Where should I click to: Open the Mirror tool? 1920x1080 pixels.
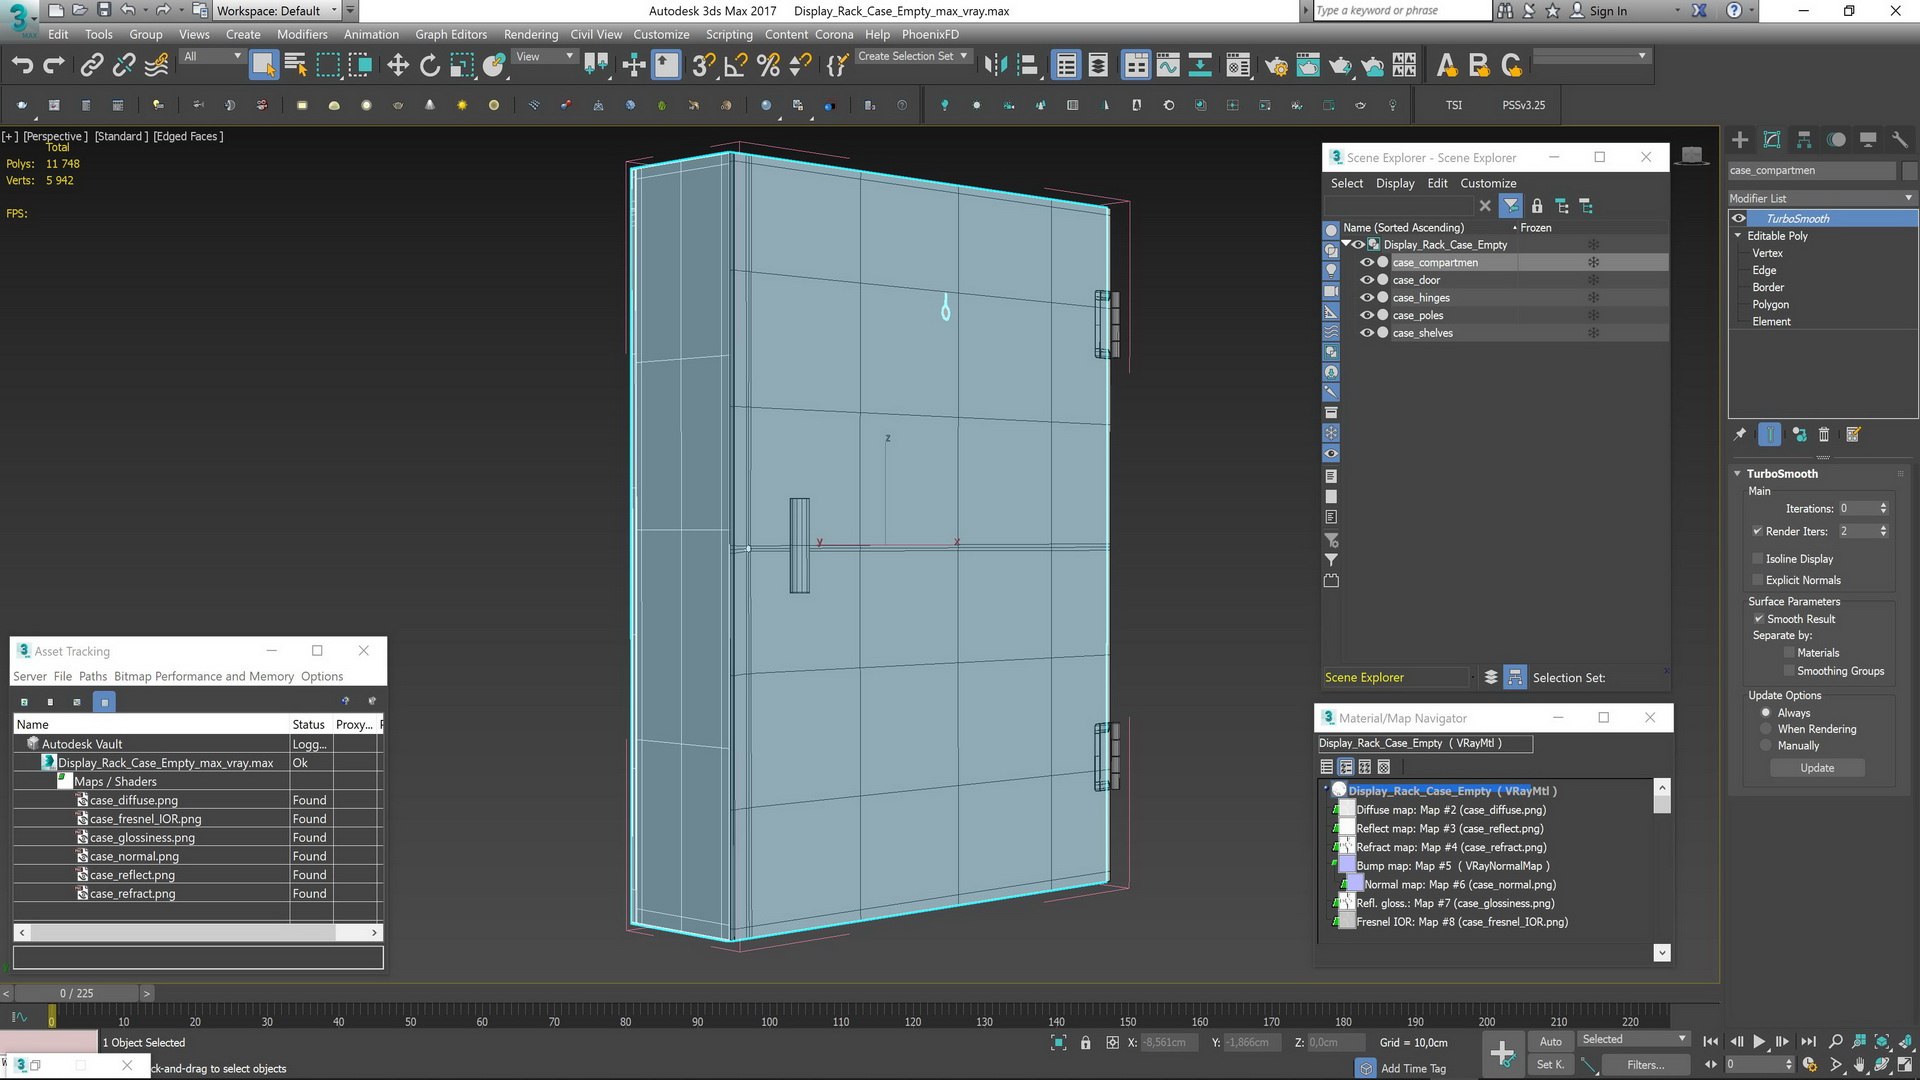coord(994,66)
